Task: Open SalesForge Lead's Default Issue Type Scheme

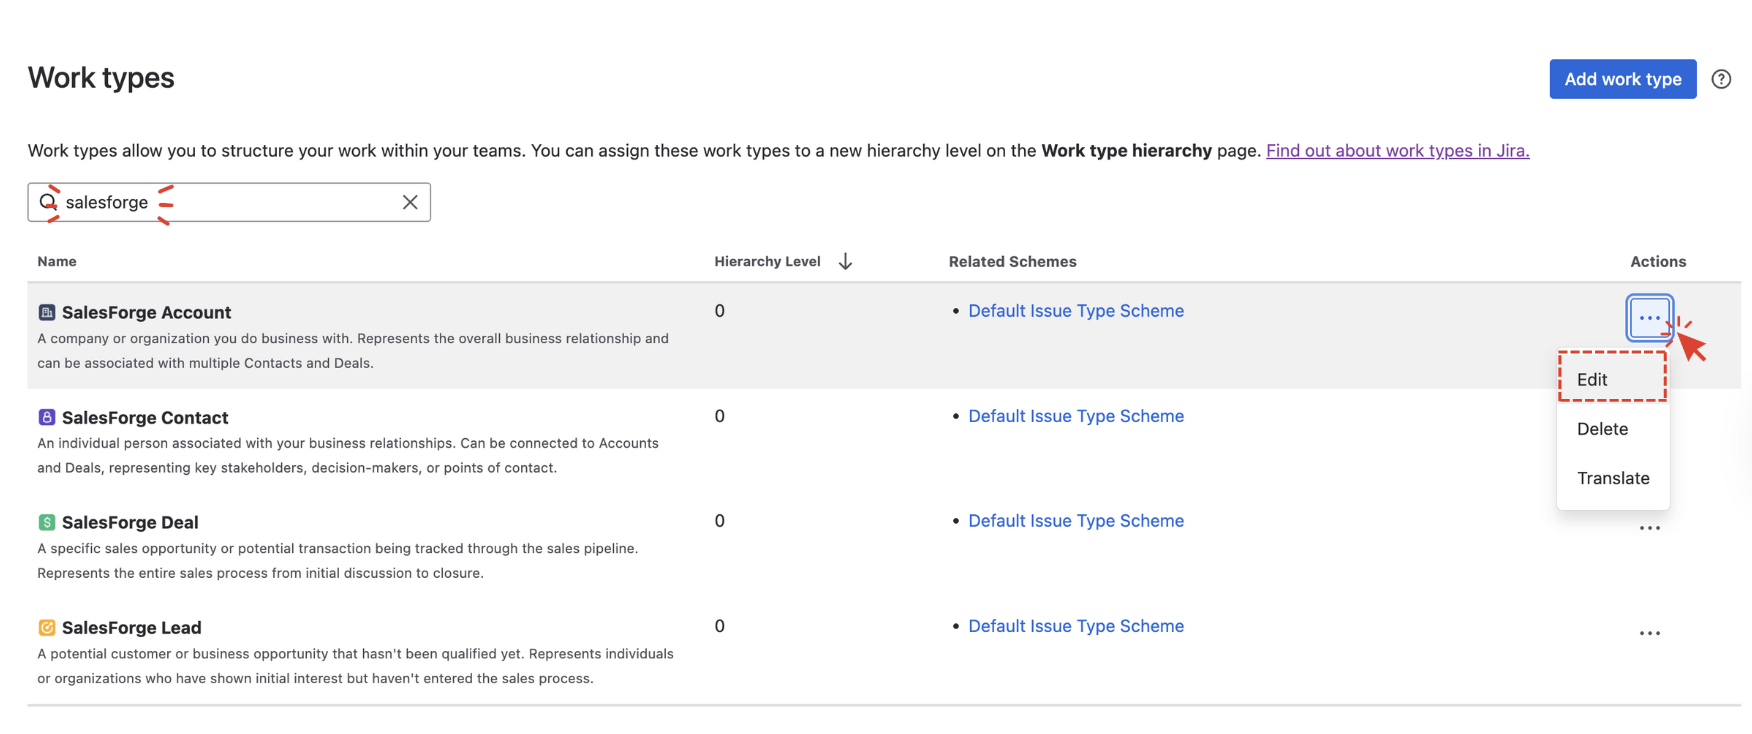Action: (x=1075, y=626)
